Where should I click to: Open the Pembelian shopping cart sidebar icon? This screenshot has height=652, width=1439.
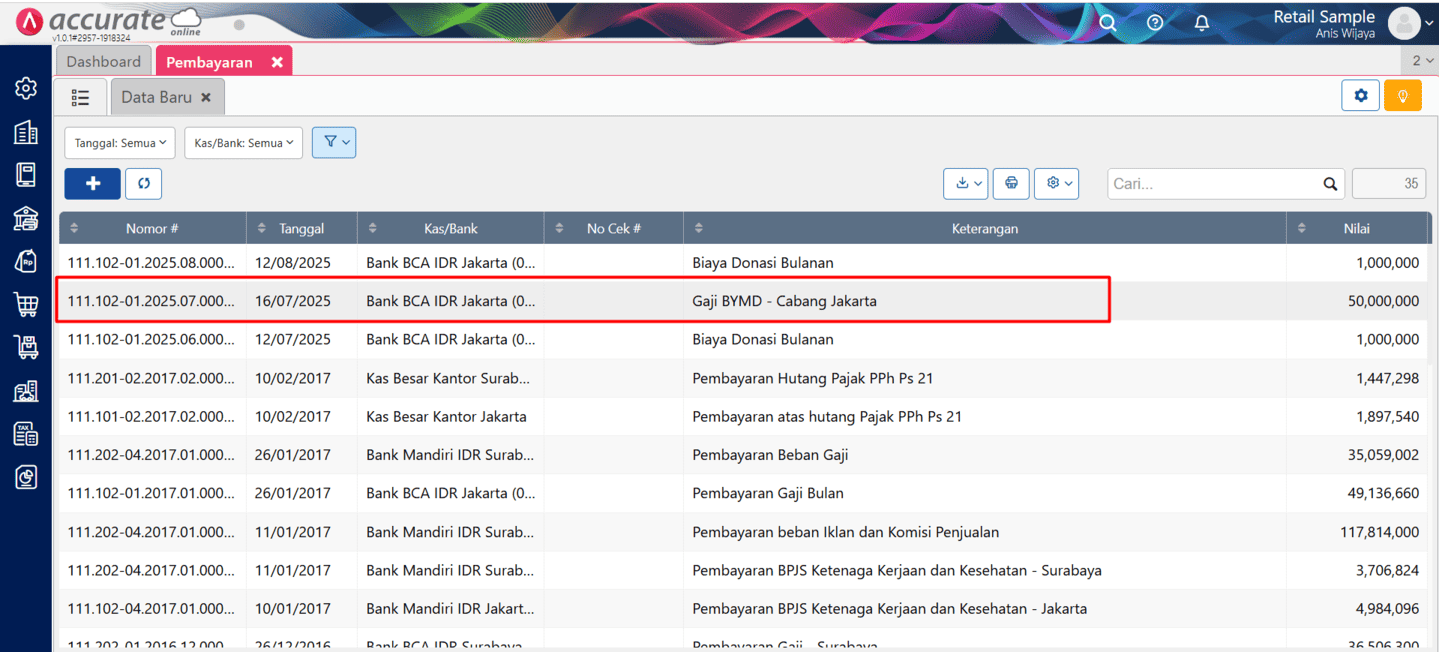point(25,304)
